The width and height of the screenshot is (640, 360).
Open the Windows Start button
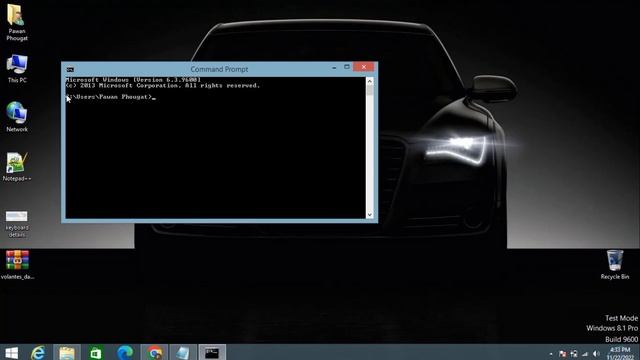[x=11, y=353]
